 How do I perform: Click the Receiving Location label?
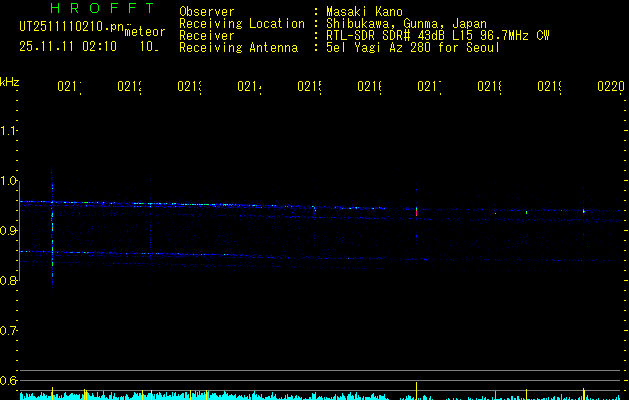pos(241,23)
